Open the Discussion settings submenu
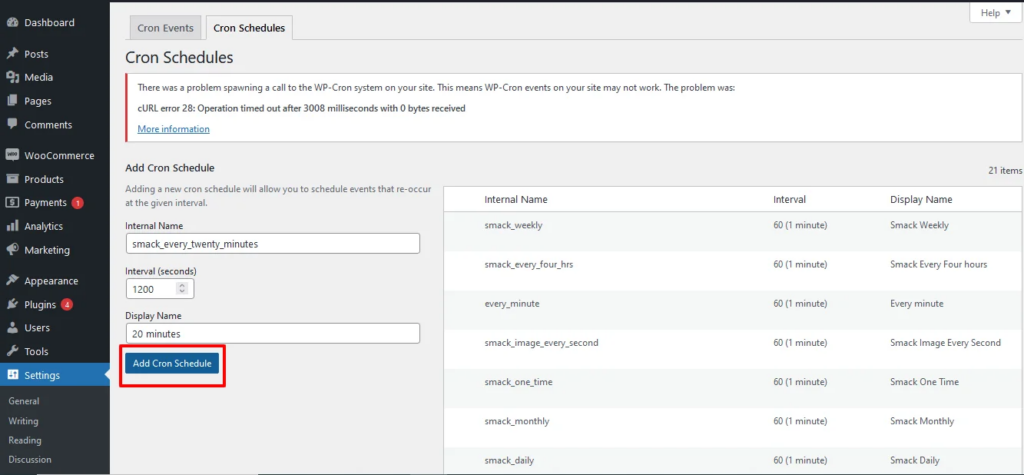The image size is (1024, 475). click(x=30, y=459)
